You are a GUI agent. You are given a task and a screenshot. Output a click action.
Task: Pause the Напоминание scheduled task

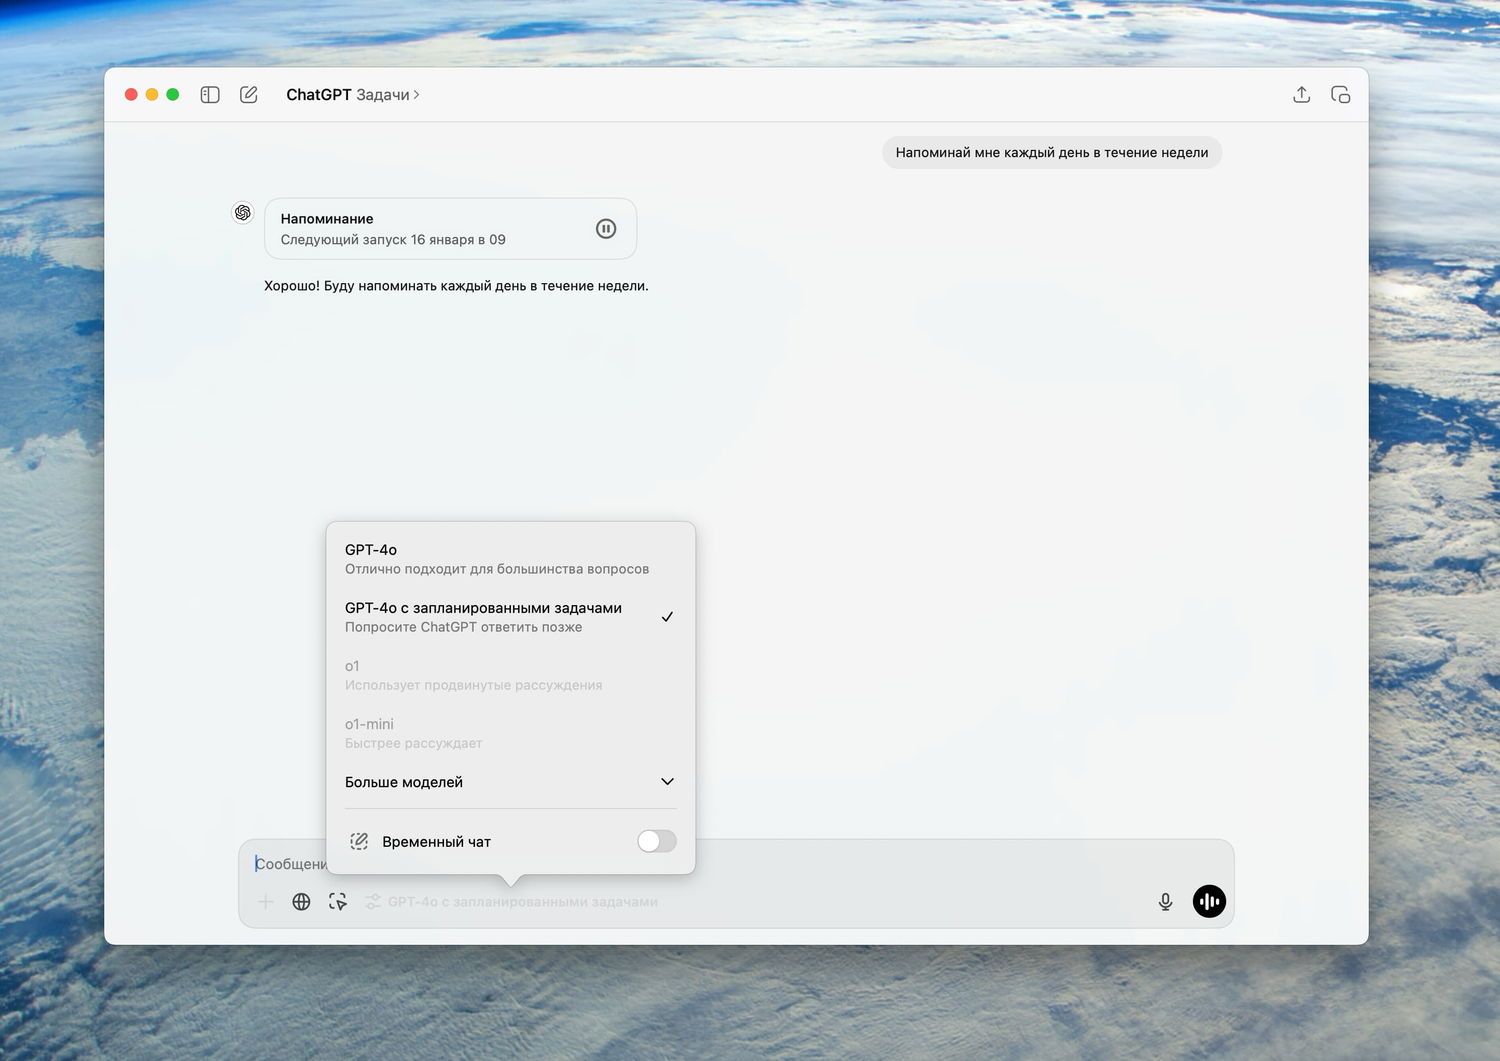click(606, 229)
